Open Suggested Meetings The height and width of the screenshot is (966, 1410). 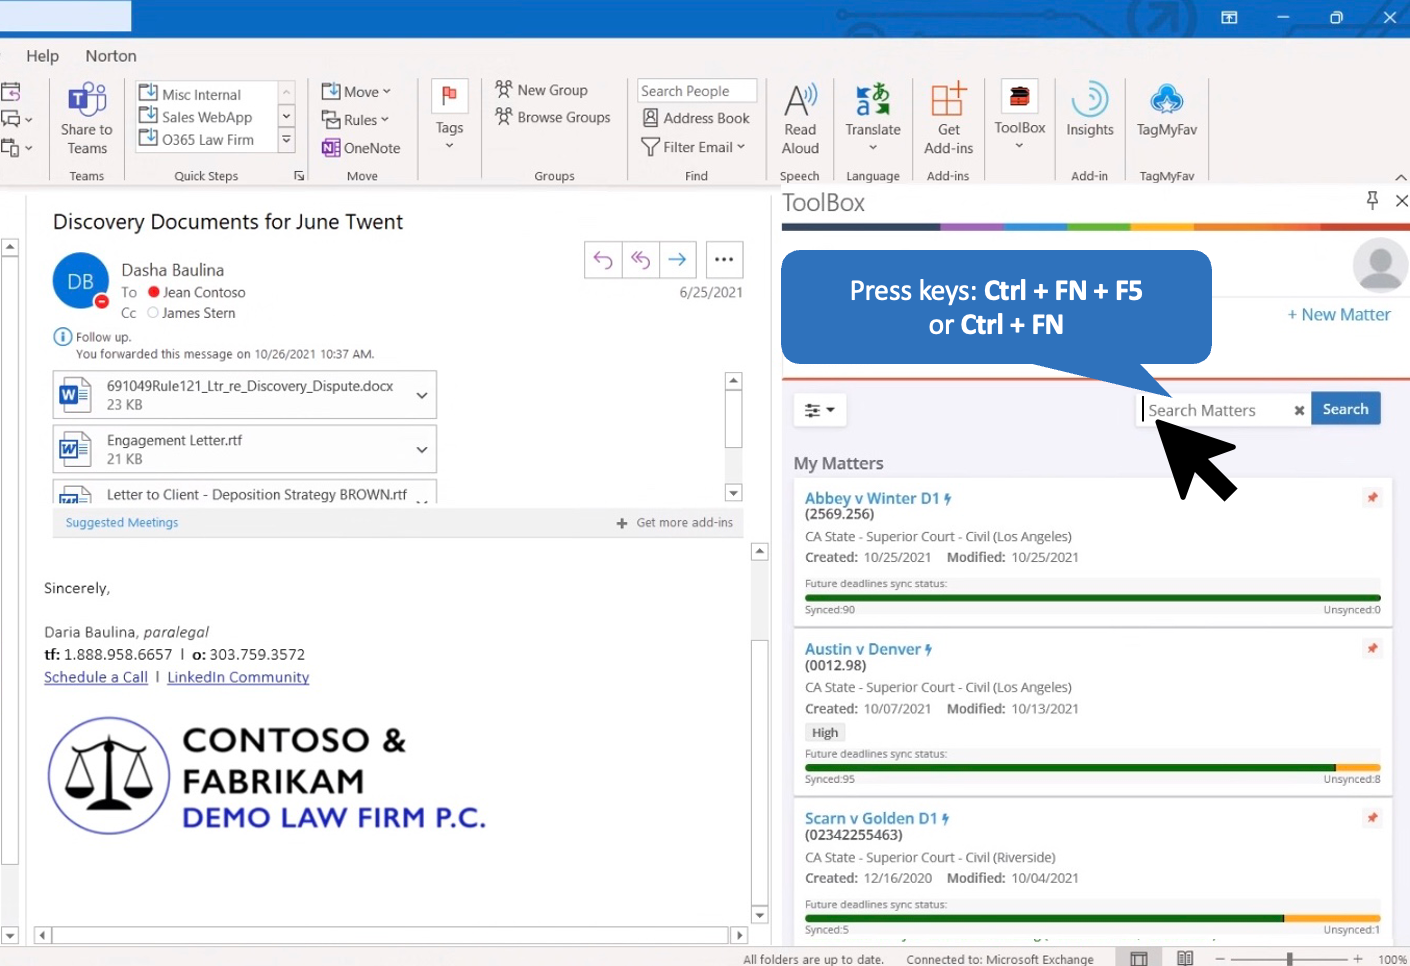[122, 522]
